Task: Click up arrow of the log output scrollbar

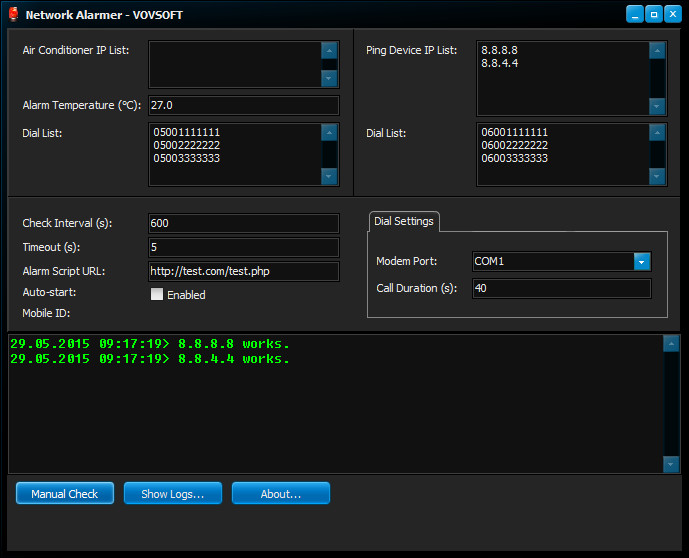Action: [x=671, y=344]
